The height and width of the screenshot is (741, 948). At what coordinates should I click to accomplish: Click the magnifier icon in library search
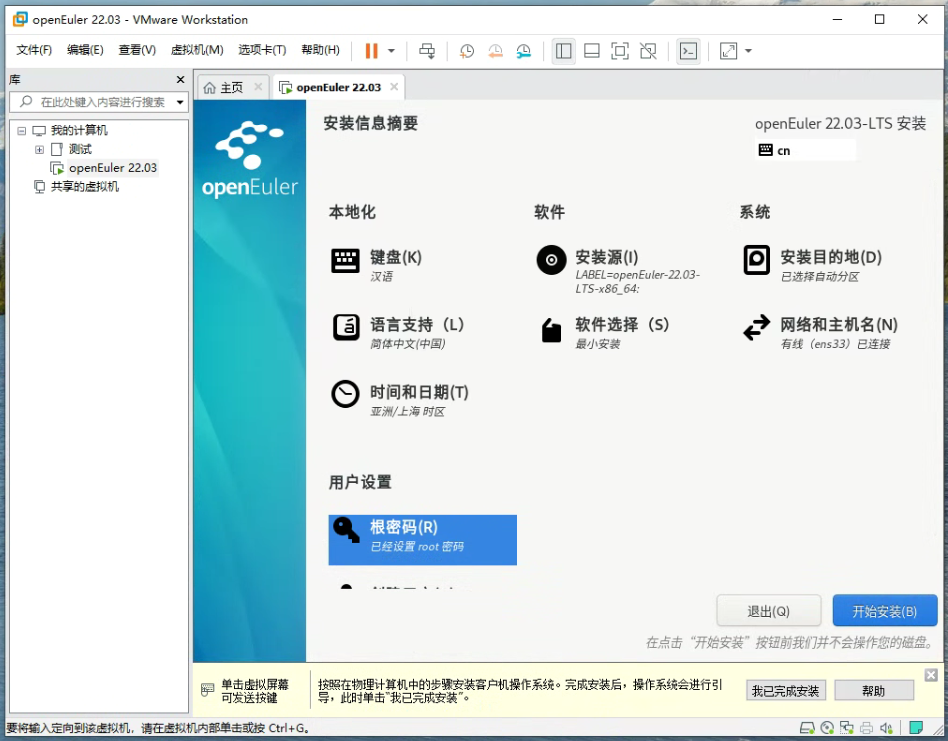(x=26, y=102)
